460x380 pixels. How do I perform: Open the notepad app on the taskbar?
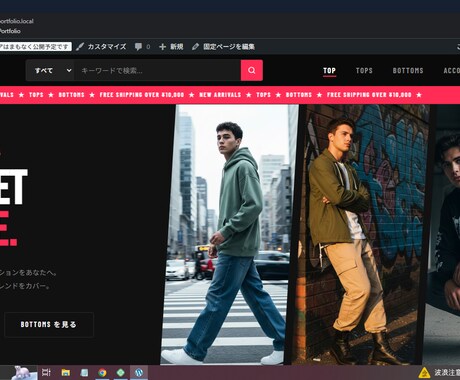point(84,373)
